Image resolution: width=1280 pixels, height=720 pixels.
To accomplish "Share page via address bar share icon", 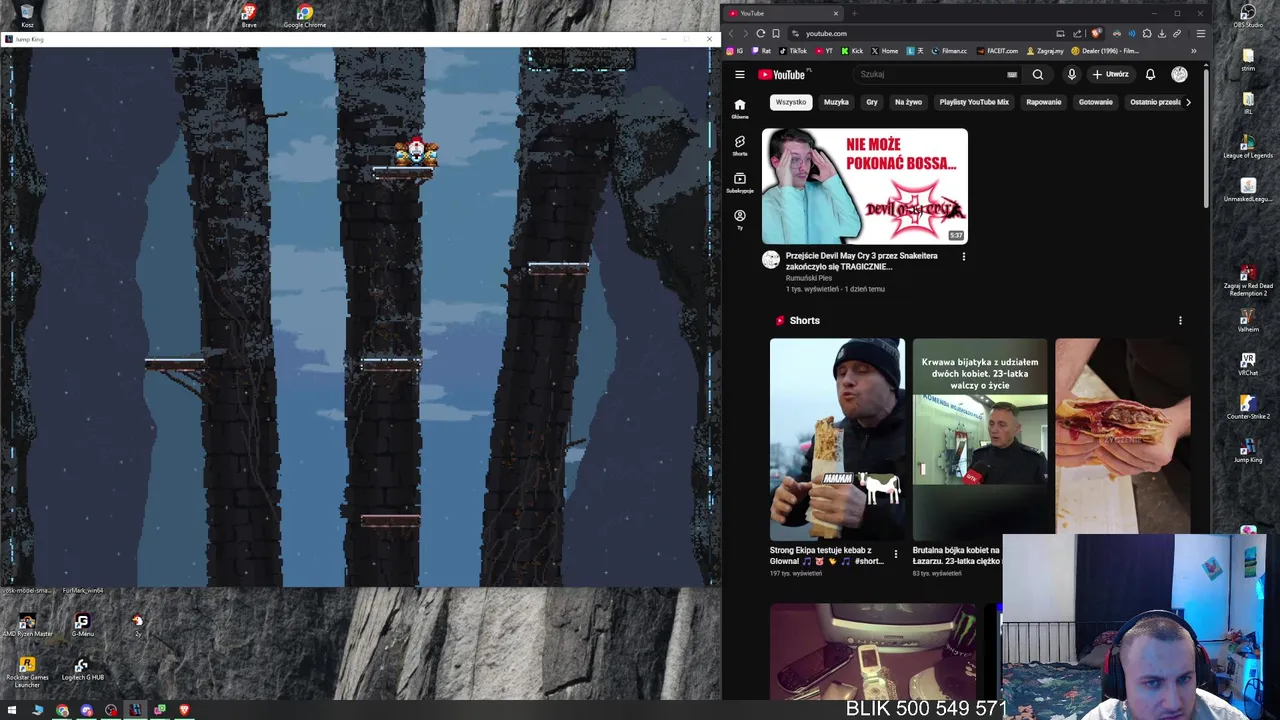I will click(1077, 33).
